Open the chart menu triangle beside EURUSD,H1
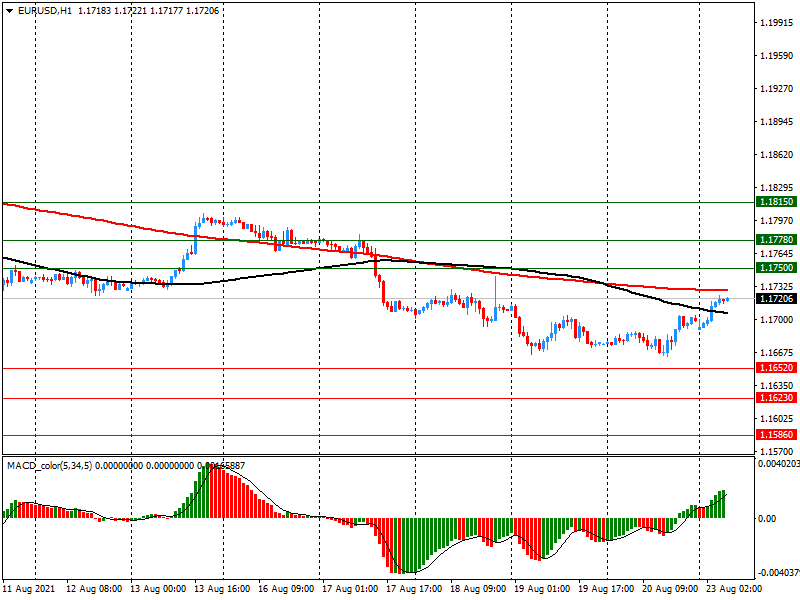Viewport: 800px width, 600px height. (9, 11)
